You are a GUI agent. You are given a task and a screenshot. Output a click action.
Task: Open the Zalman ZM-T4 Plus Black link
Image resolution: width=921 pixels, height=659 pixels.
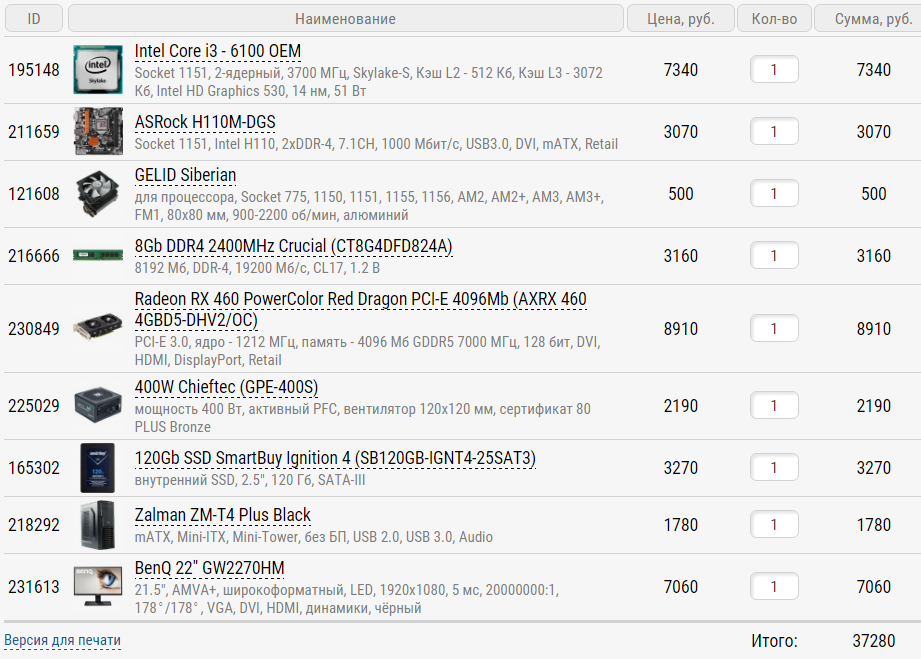[x=222, y=515]
